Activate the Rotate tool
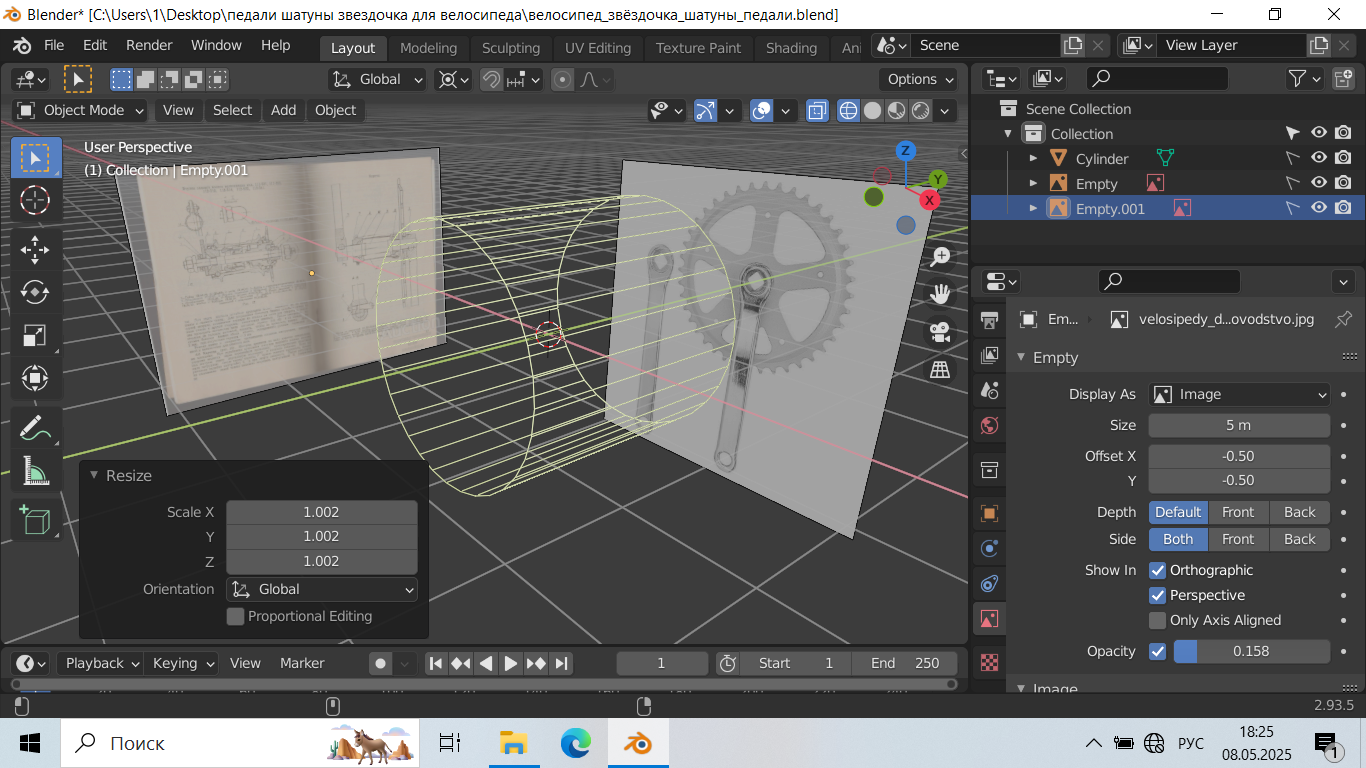This screenshot has width=1366, height=768. pyautogui.click(x=35, y=291)
